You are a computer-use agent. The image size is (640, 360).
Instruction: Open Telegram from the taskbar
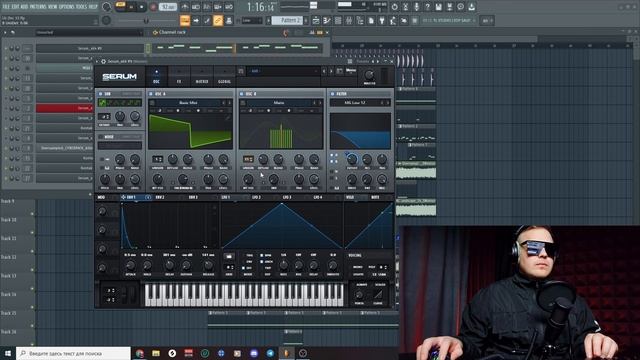pyautogui.click(x=270, y=353)
